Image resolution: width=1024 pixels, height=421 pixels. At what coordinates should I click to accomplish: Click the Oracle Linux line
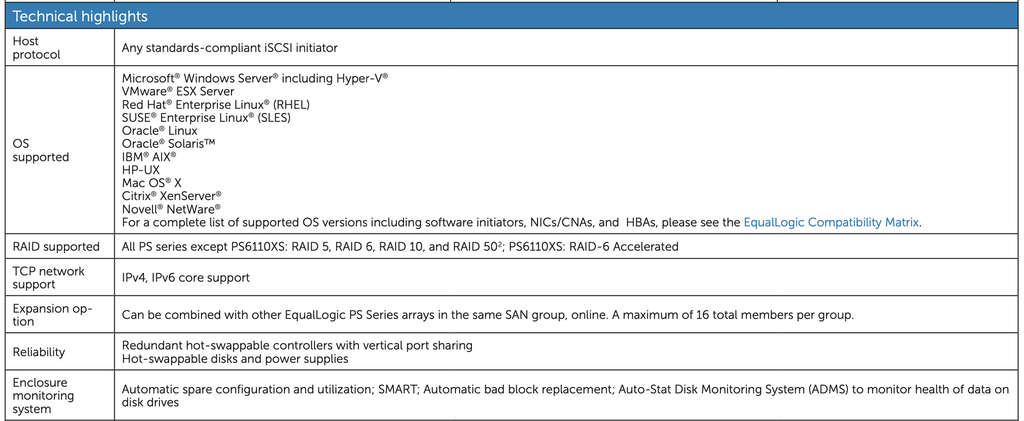tap(160, 131)
